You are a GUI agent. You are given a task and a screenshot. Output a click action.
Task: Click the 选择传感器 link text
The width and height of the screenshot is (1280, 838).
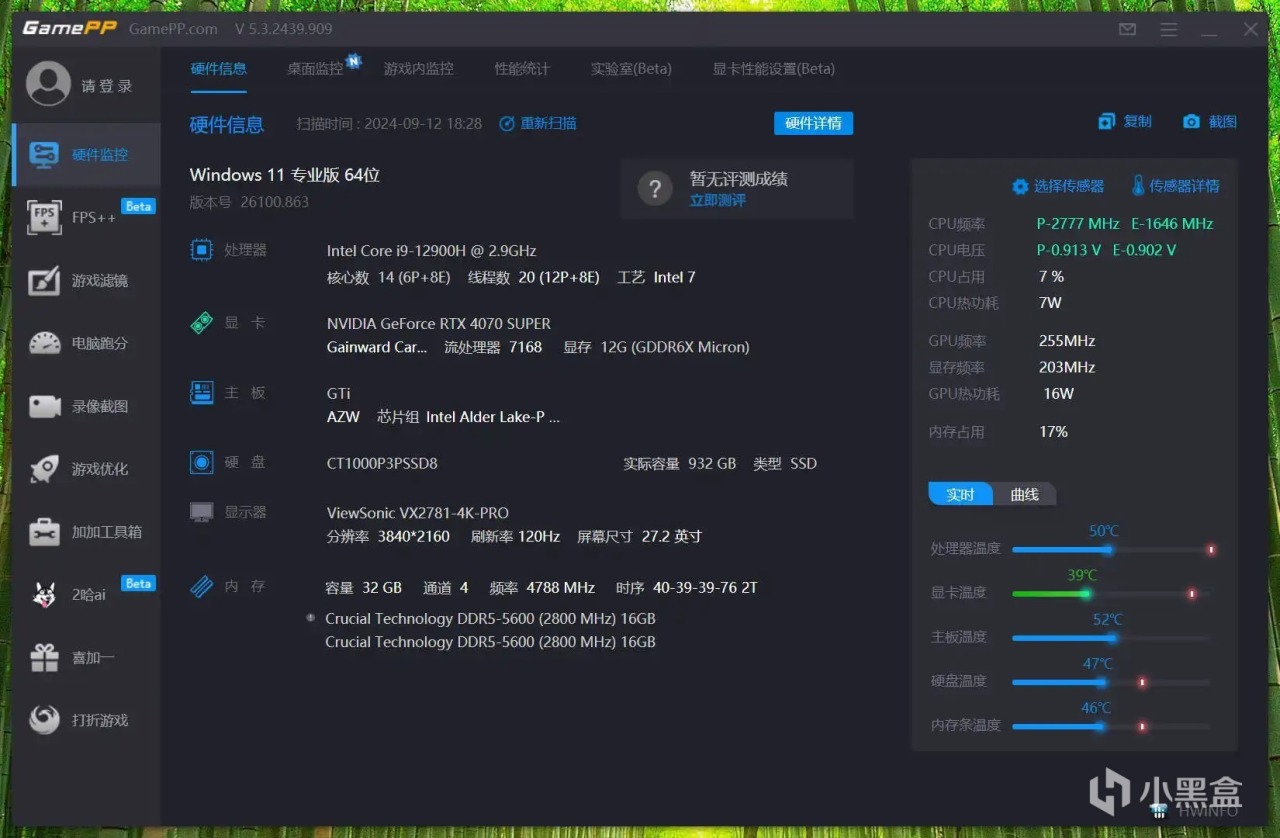(x=1069, y=186)
